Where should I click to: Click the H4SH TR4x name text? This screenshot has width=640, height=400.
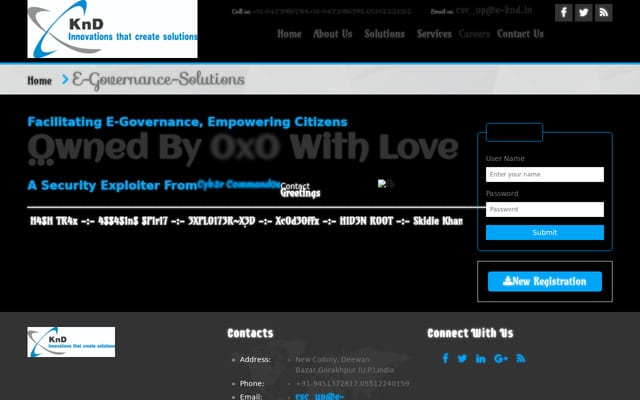(54, 221)
